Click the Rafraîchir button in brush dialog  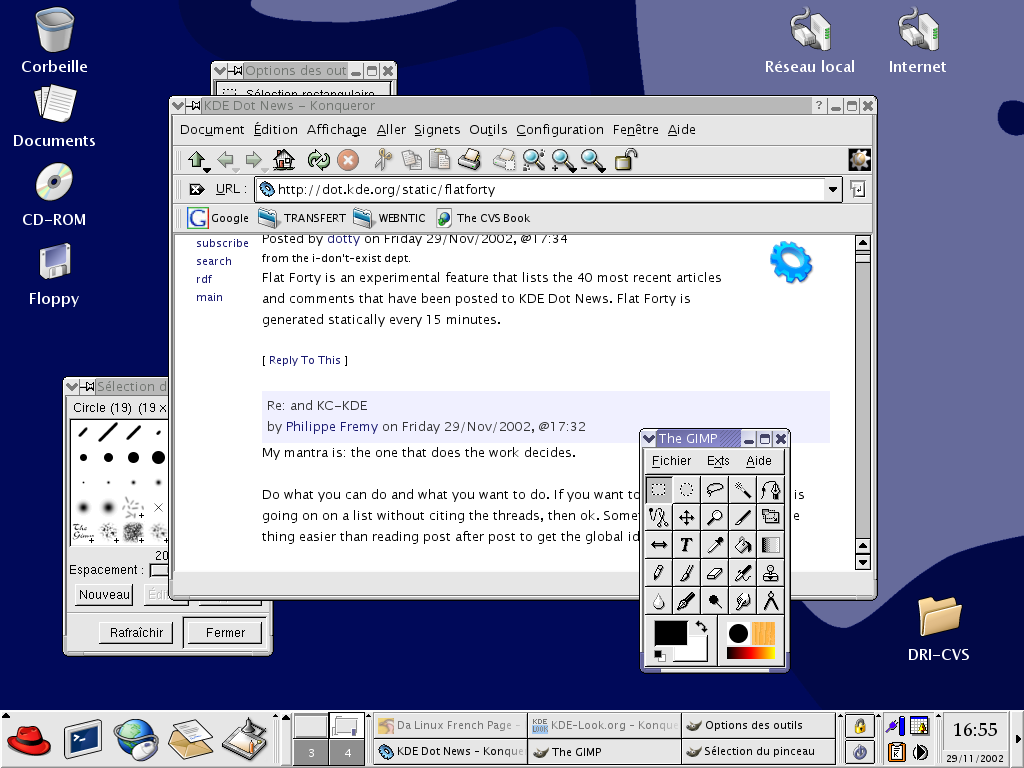coord(136,632)
